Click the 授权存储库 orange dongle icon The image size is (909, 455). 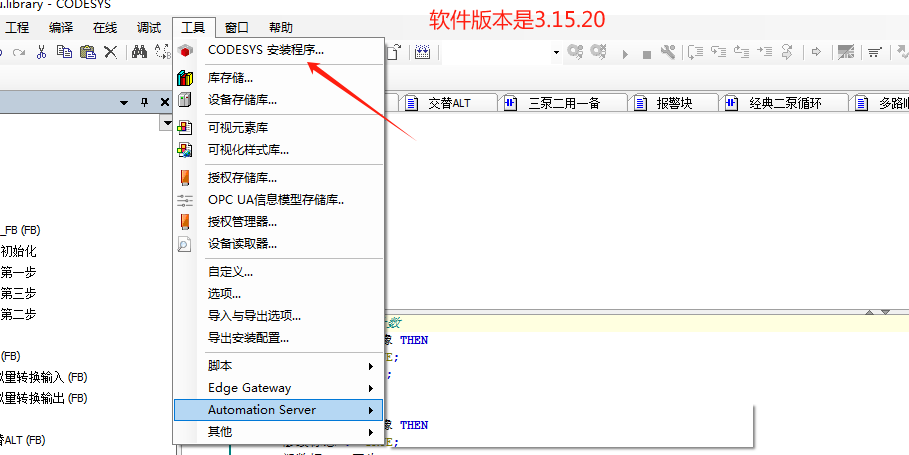coord(184,178)
